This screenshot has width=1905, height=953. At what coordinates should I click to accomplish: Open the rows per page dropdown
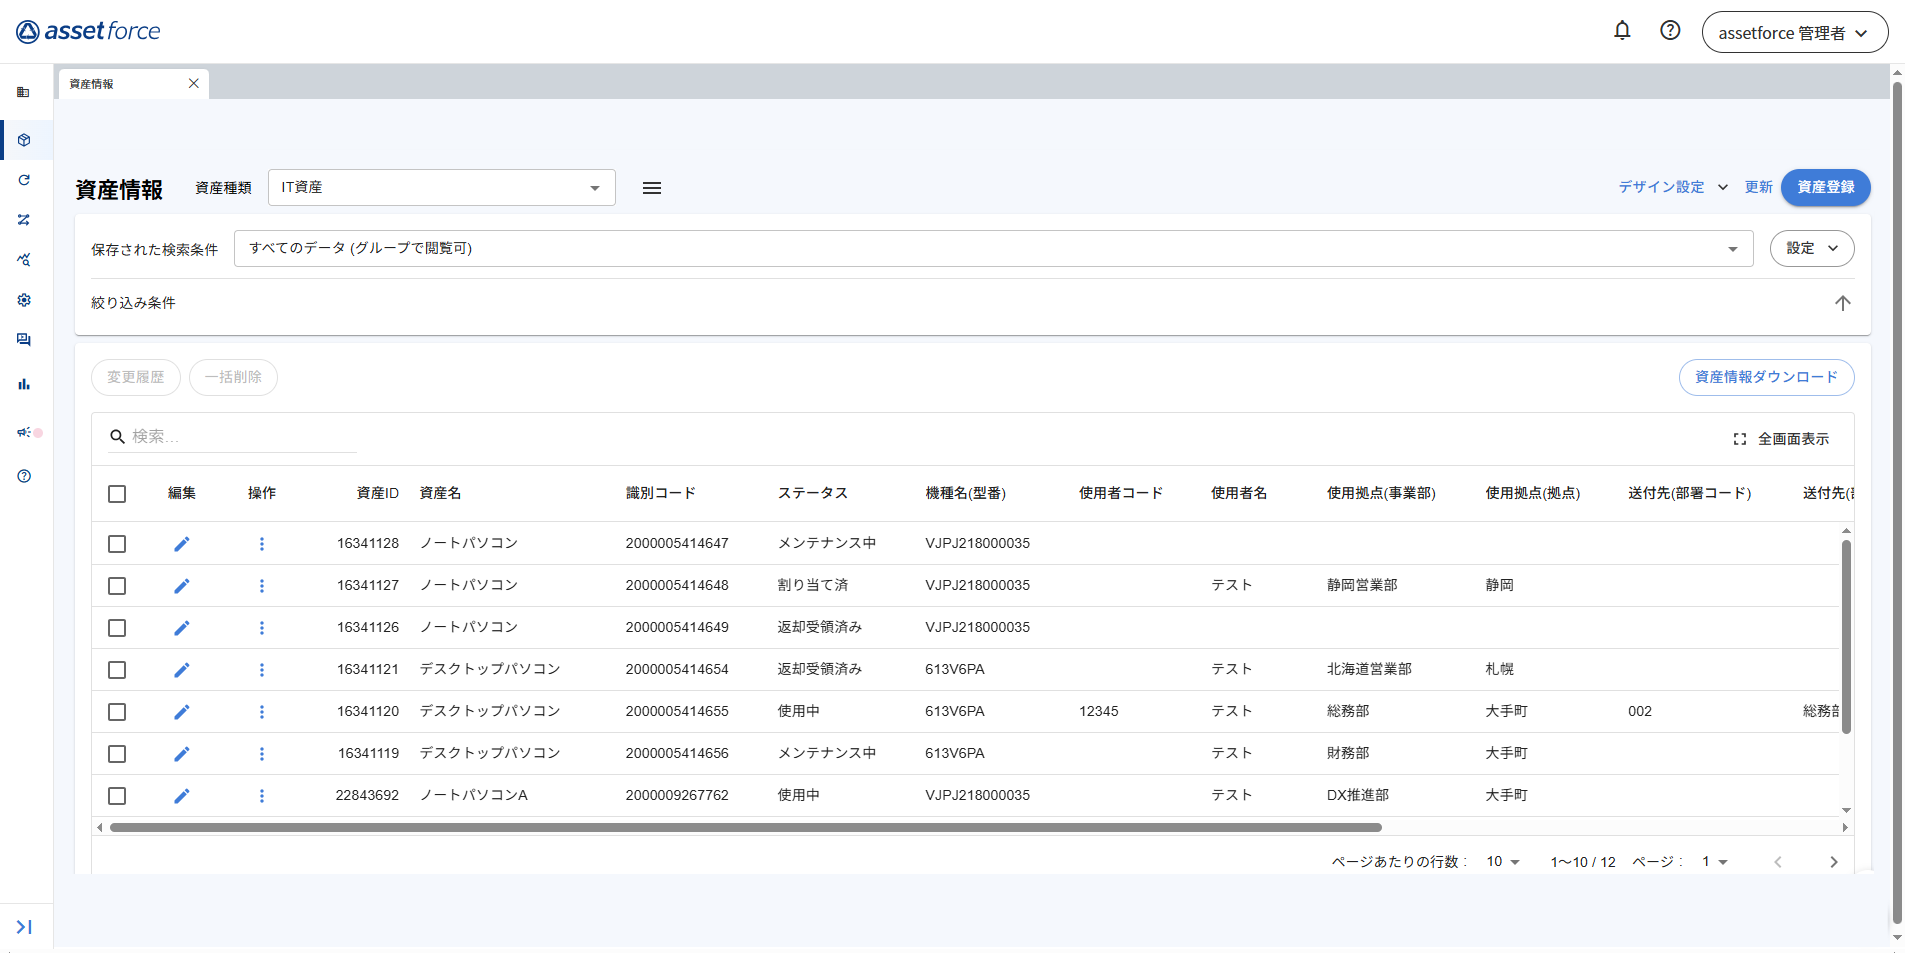tap(1502, 862)
